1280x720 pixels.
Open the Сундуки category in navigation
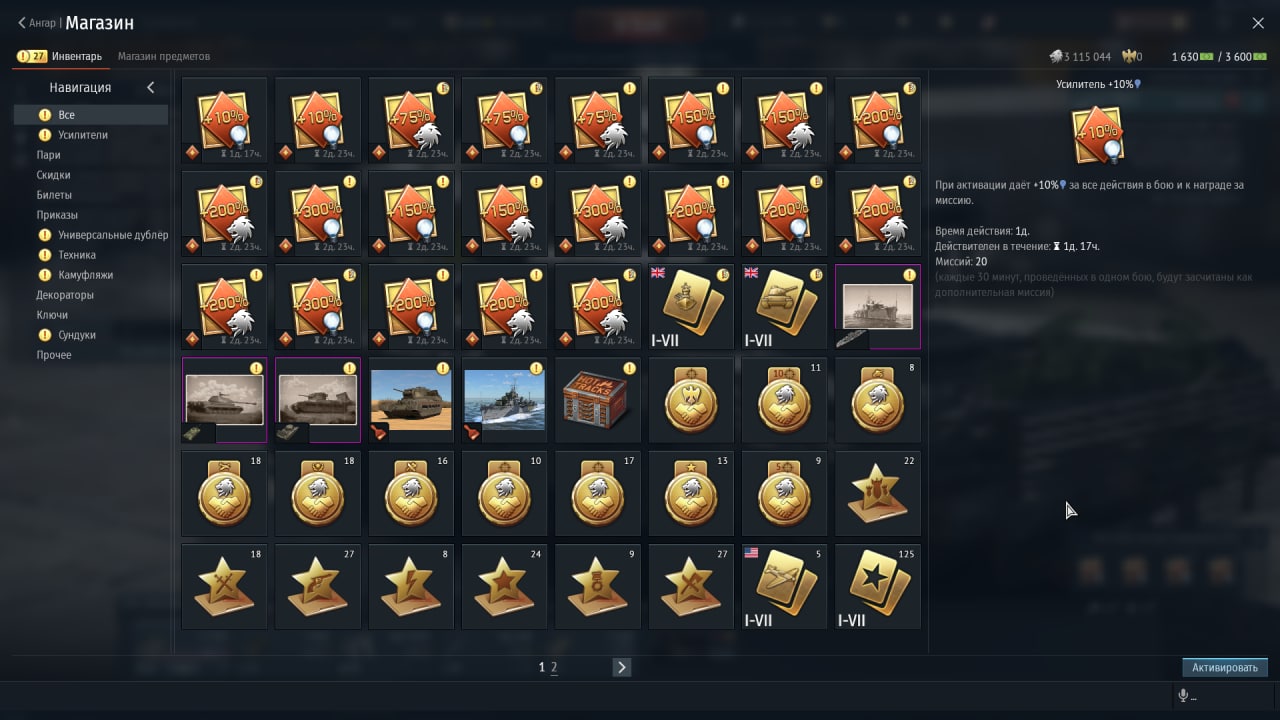click(77, 335)
